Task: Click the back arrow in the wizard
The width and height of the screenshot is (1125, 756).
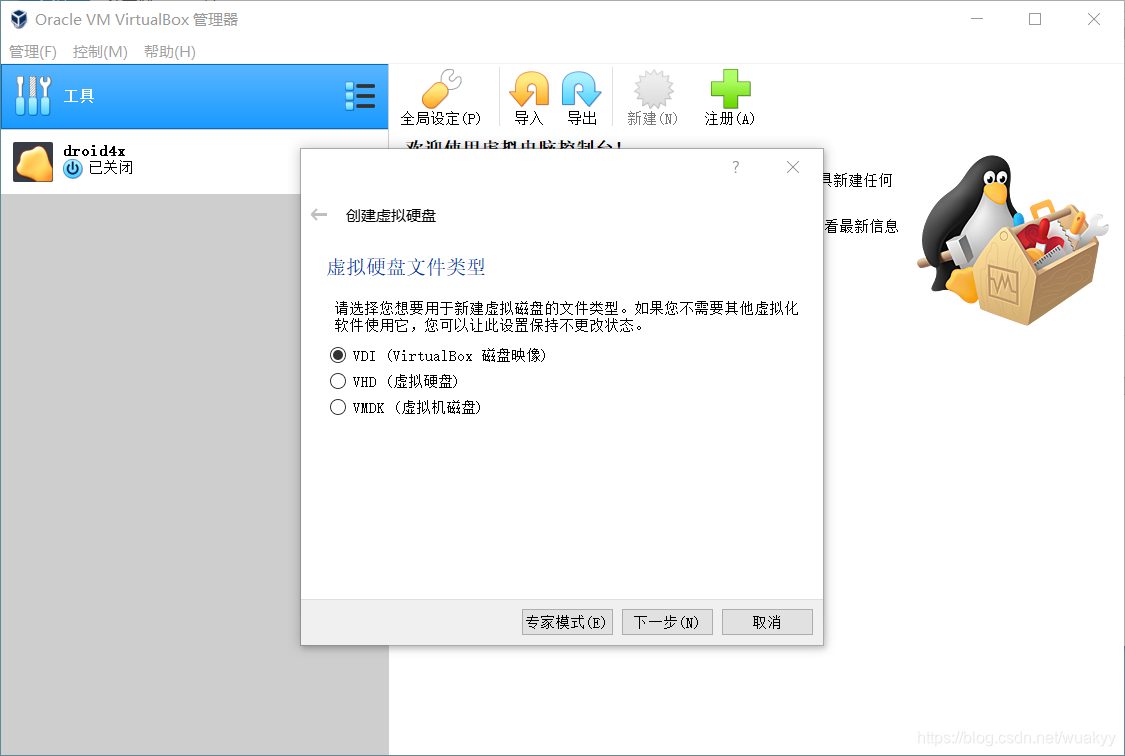Action: (319, 214)
